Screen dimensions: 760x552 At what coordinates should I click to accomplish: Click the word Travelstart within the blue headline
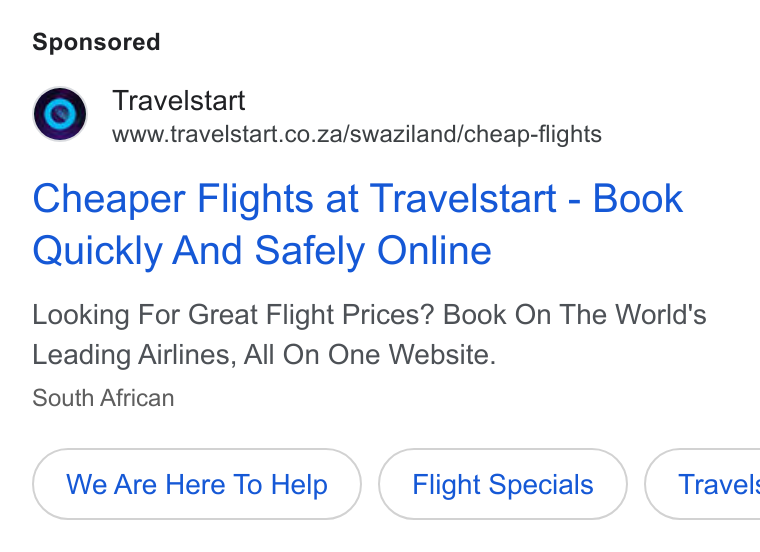[x=463, y=198]
